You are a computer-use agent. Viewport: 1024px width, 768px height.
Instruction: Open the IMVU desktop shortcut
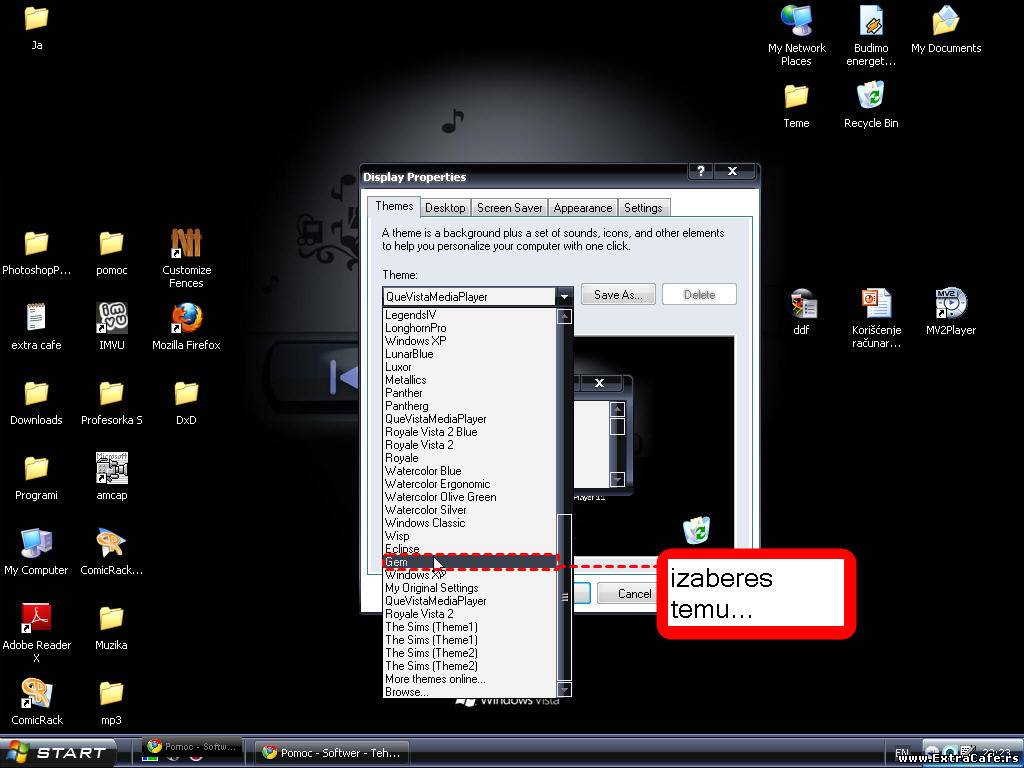click(111, 319)
